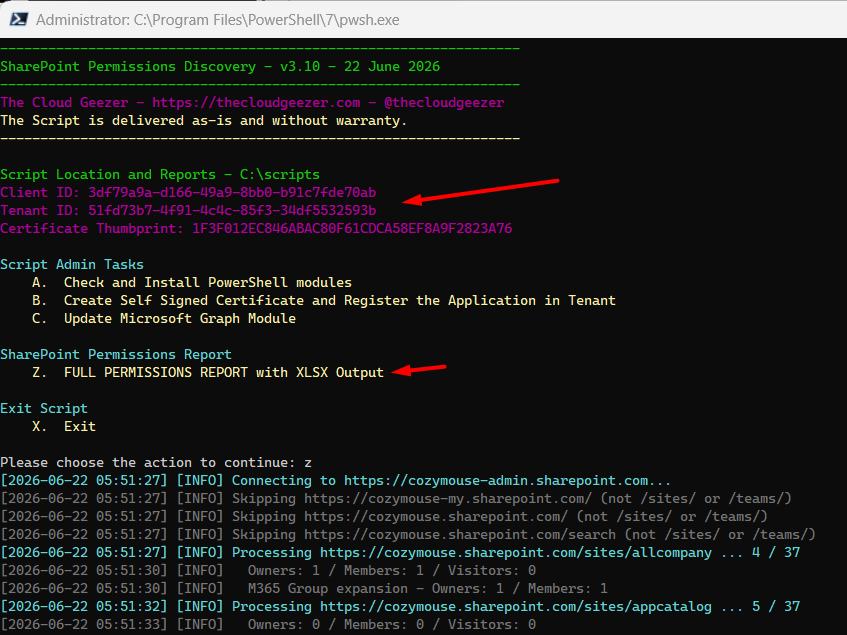Click the 'SharePoint Permissions Report' heading

click(116, 354)
